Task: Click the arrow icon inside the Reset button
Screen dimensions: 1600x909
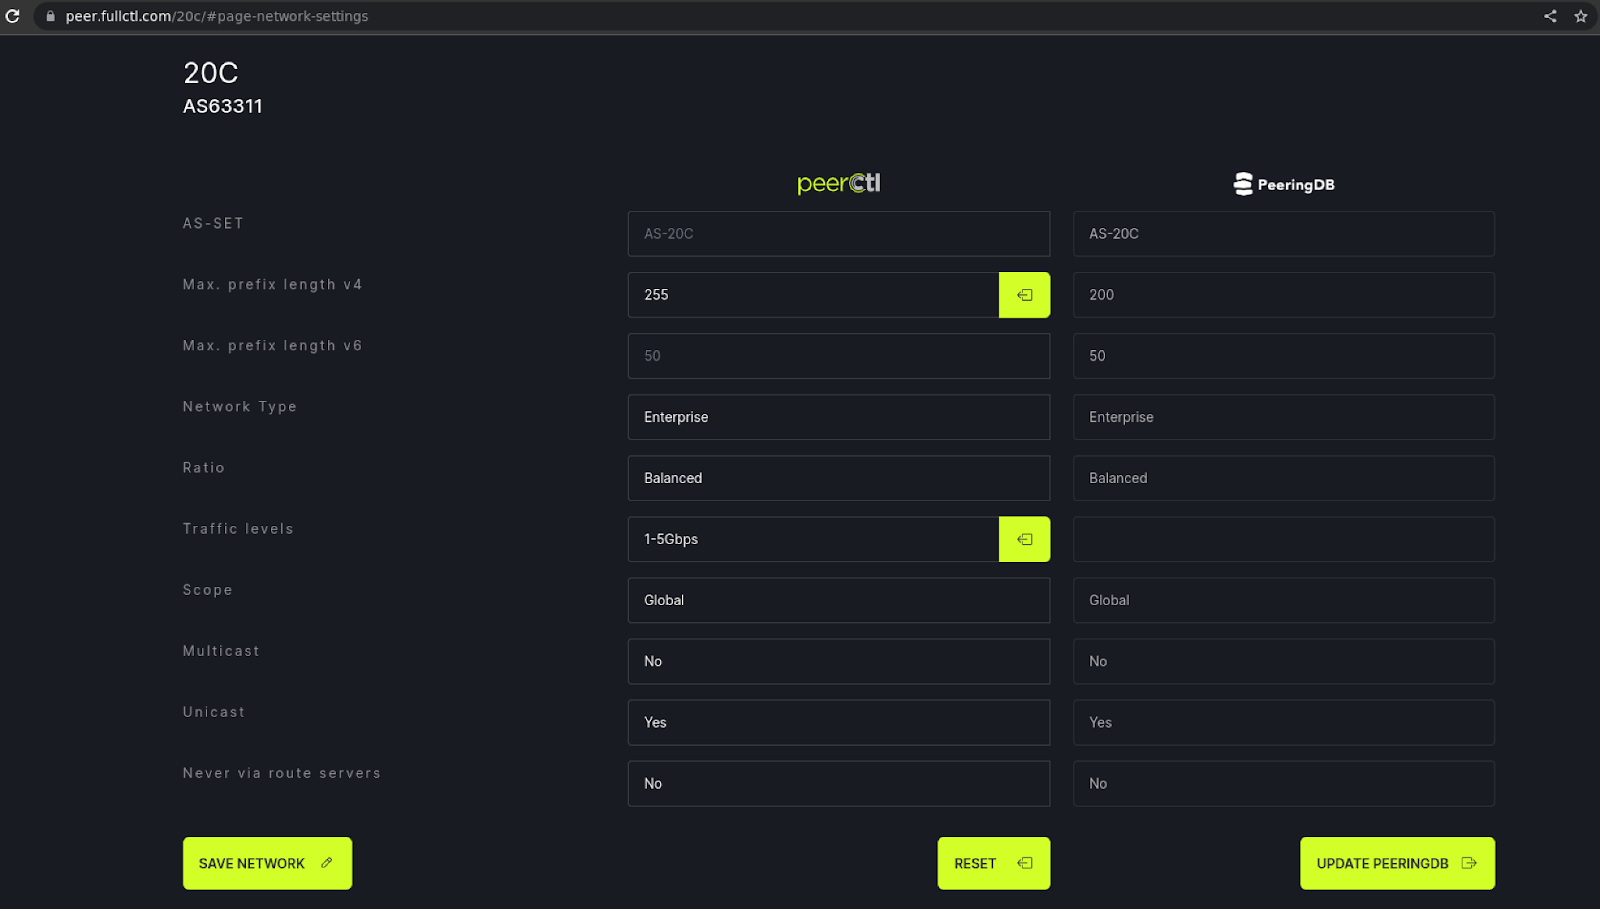Action: (x=1023, y=862)
